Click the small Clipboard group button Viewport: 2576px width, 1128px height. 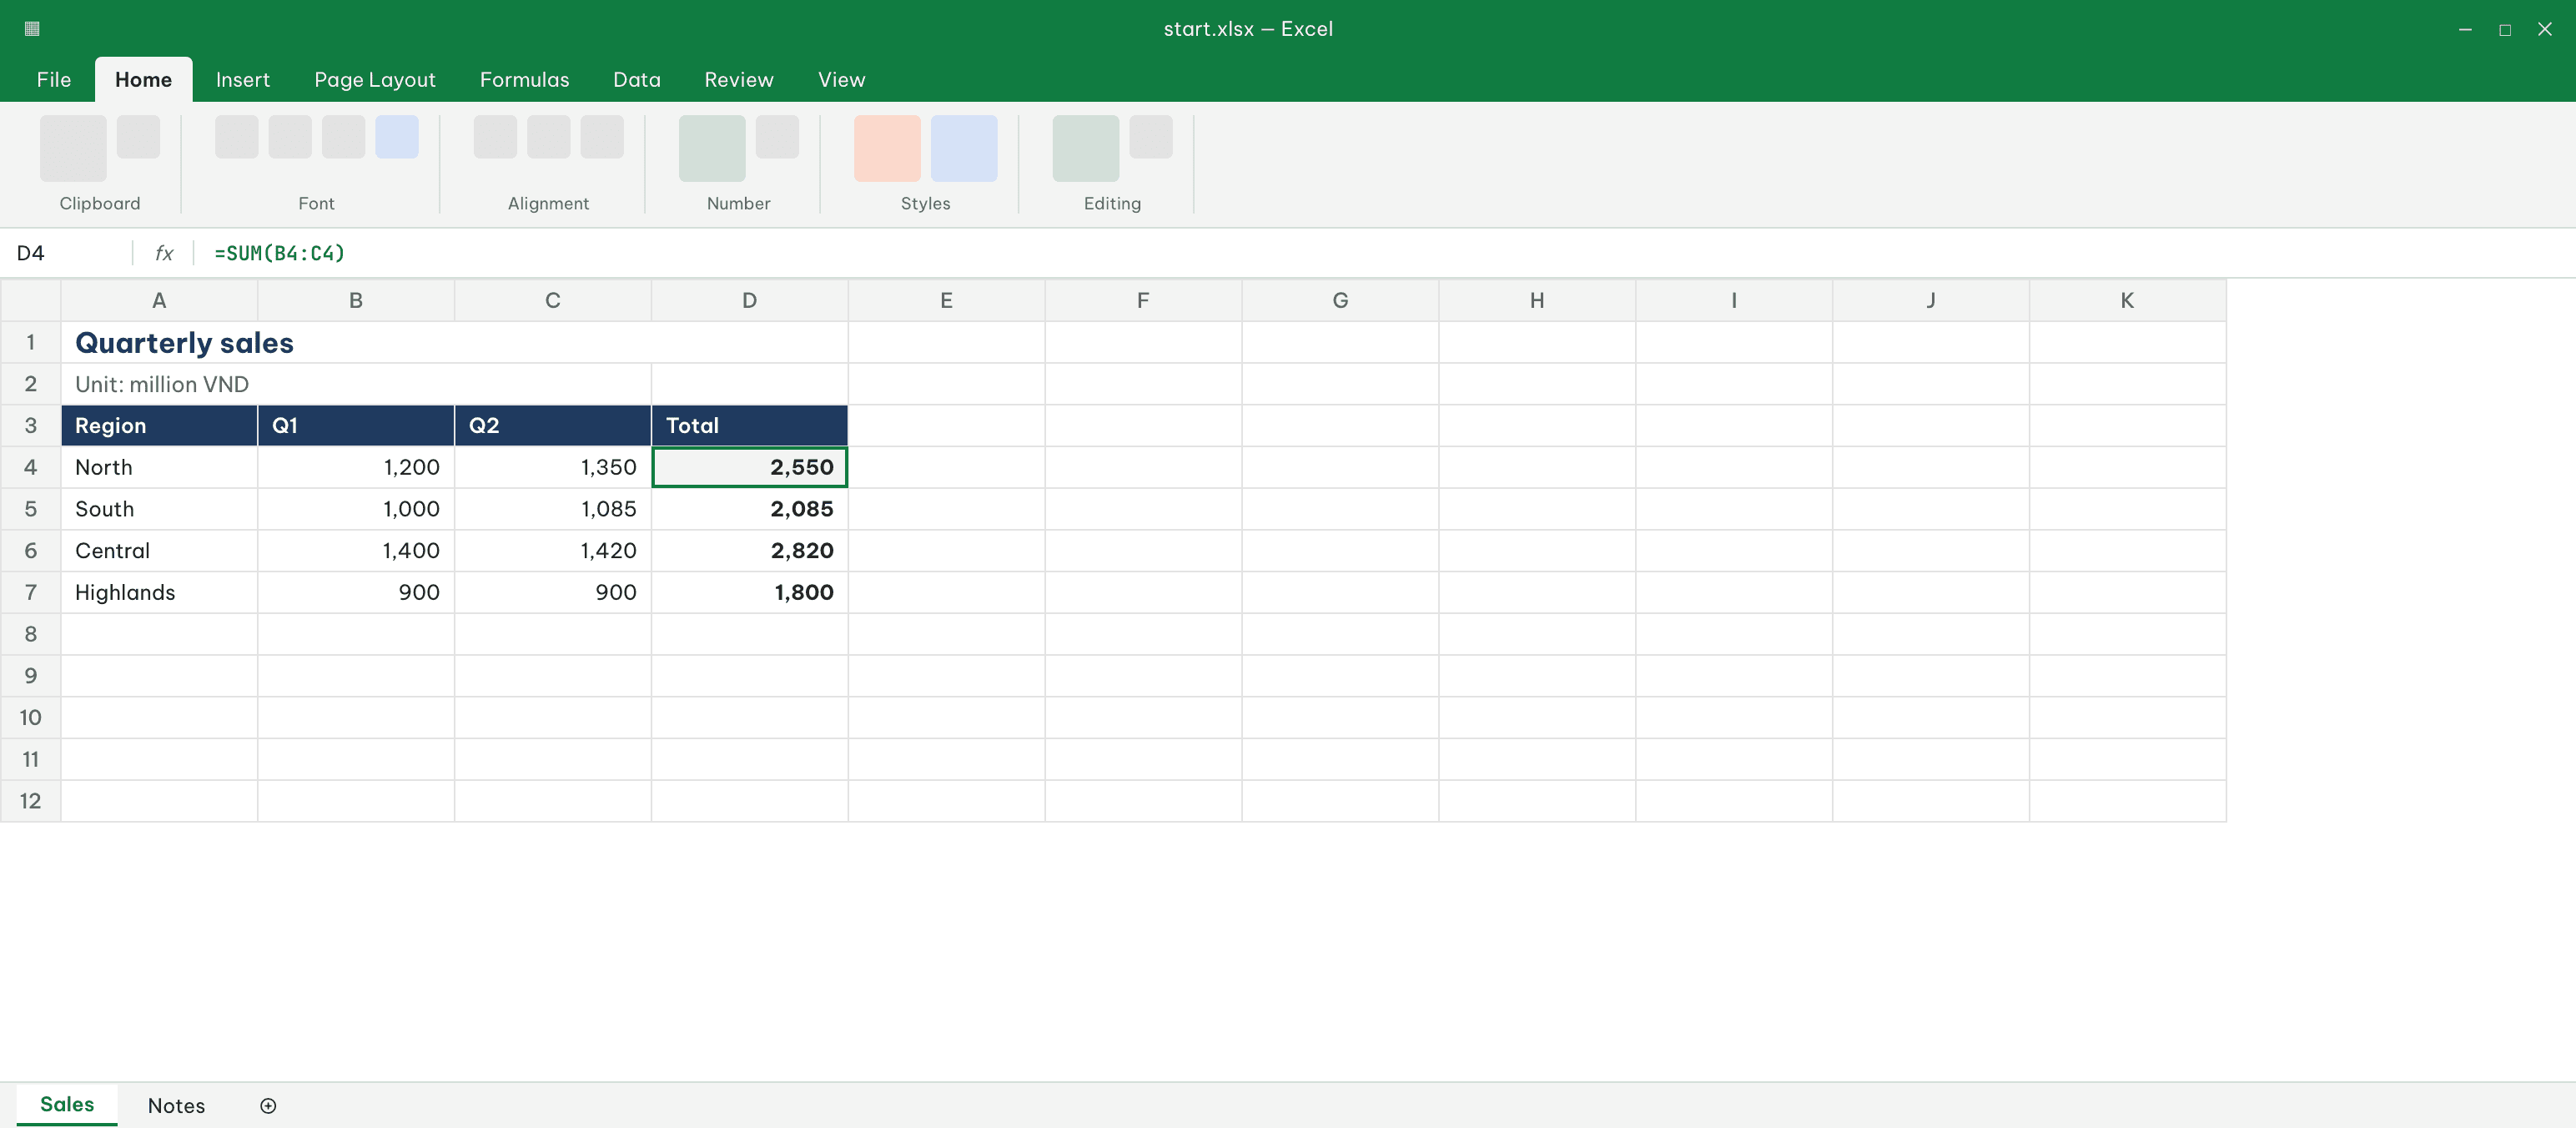tap(138, 136)
